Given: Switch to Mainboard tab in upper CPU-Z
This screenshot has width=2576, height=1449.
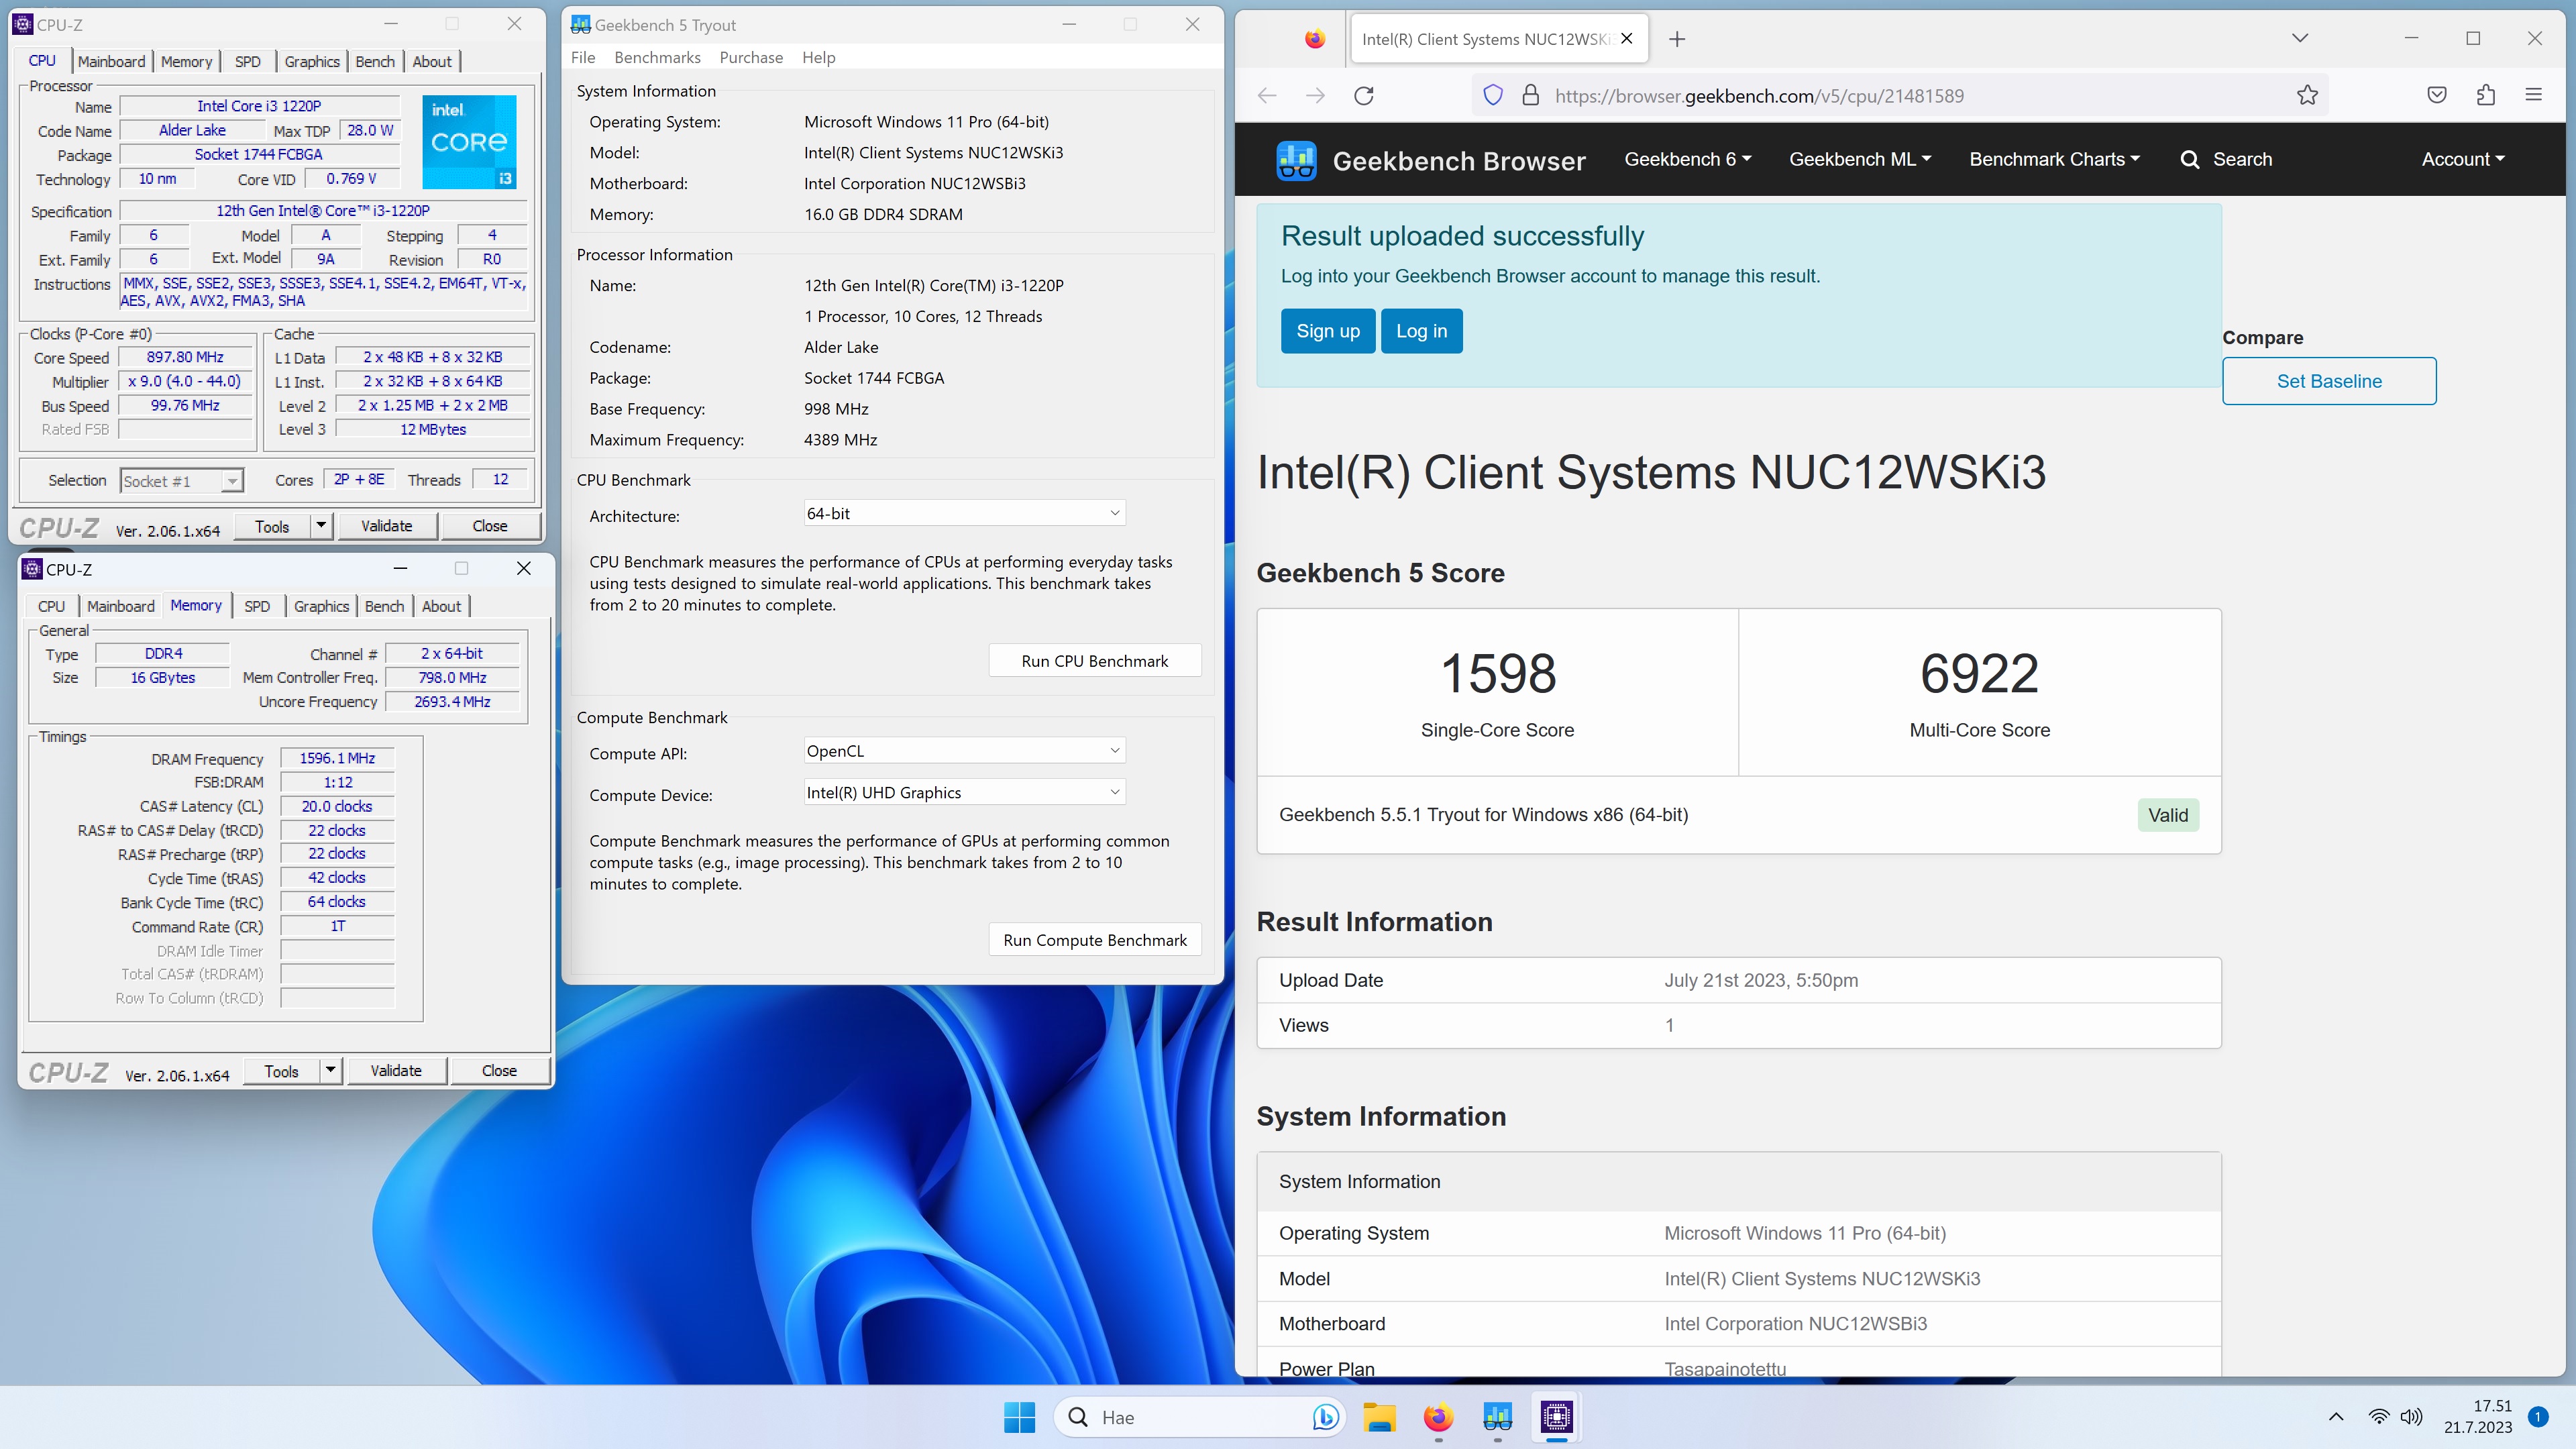Looking at the screenshot, I should pyautogui.click(x=111, y=61).
